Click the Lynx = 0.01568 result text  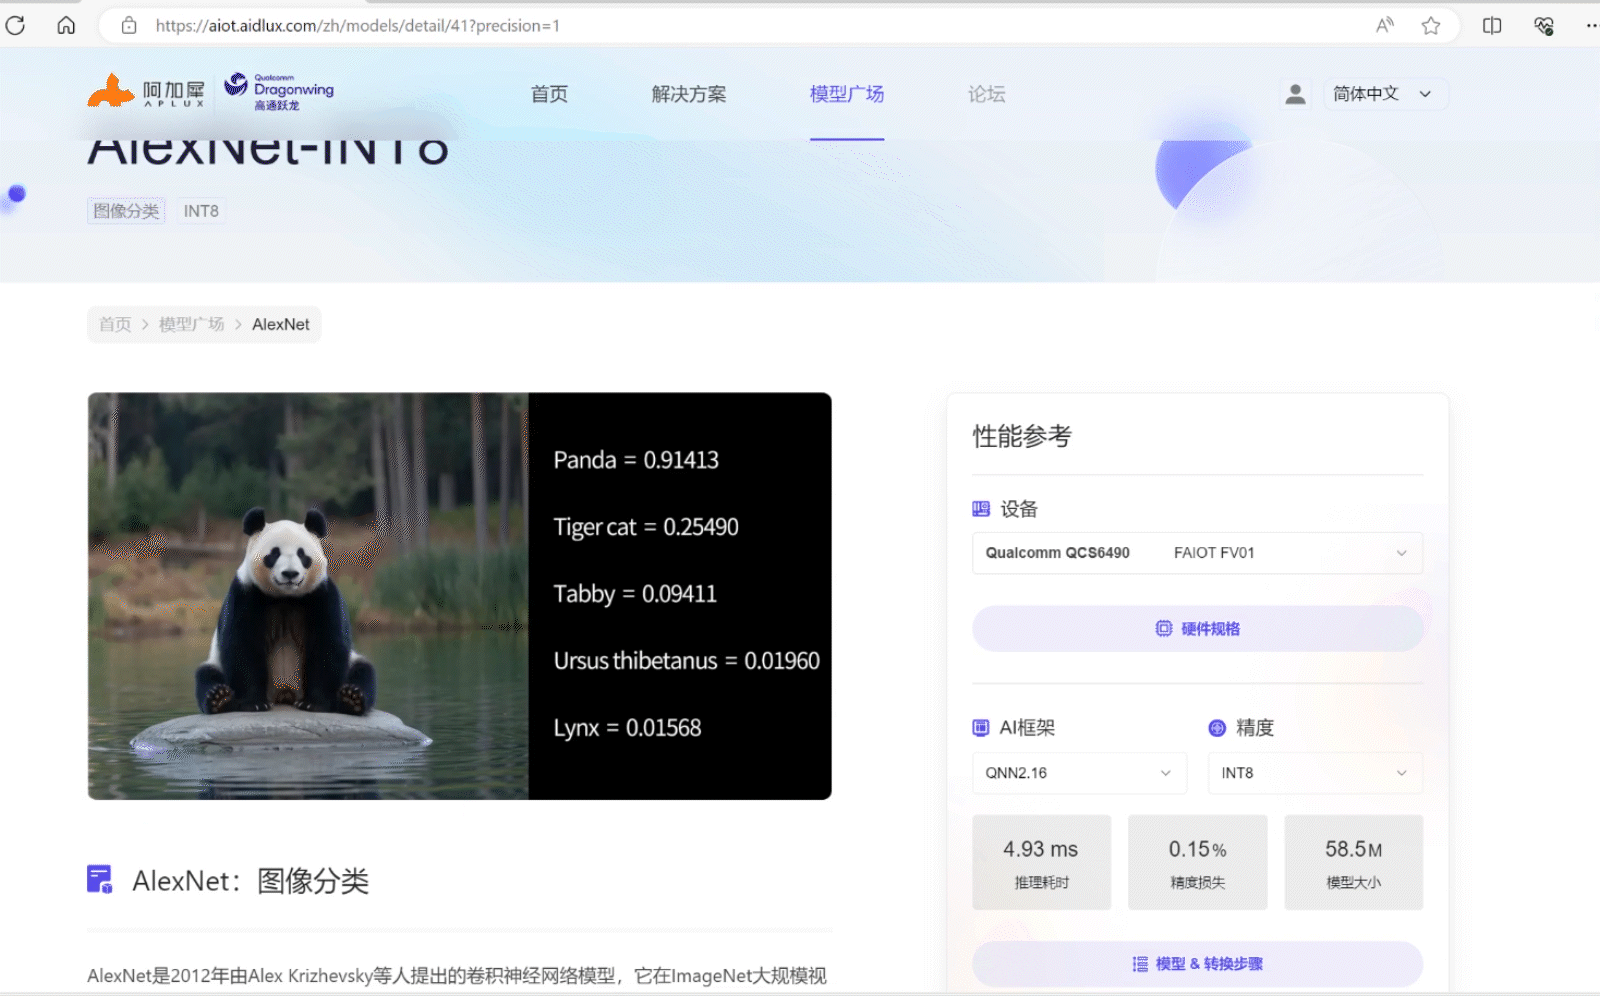click(x=627, y=728)
